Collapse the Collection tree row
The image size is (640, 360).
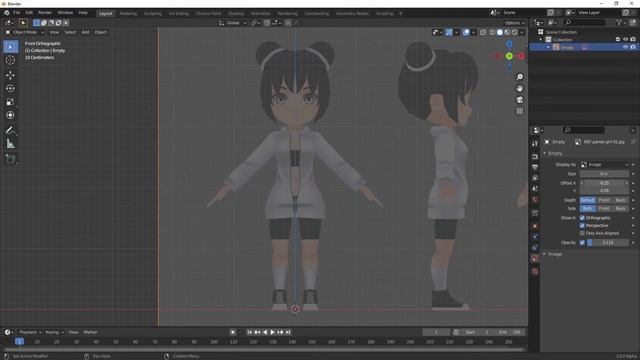[541, 40]
